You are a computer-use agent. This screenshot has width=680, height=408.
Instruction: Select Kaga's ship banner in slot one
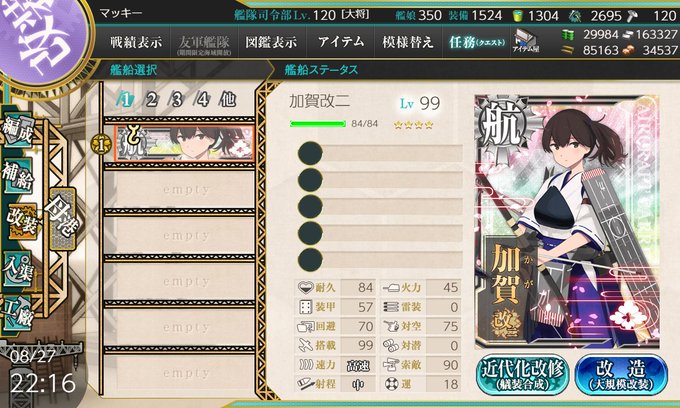coord(185,144)
